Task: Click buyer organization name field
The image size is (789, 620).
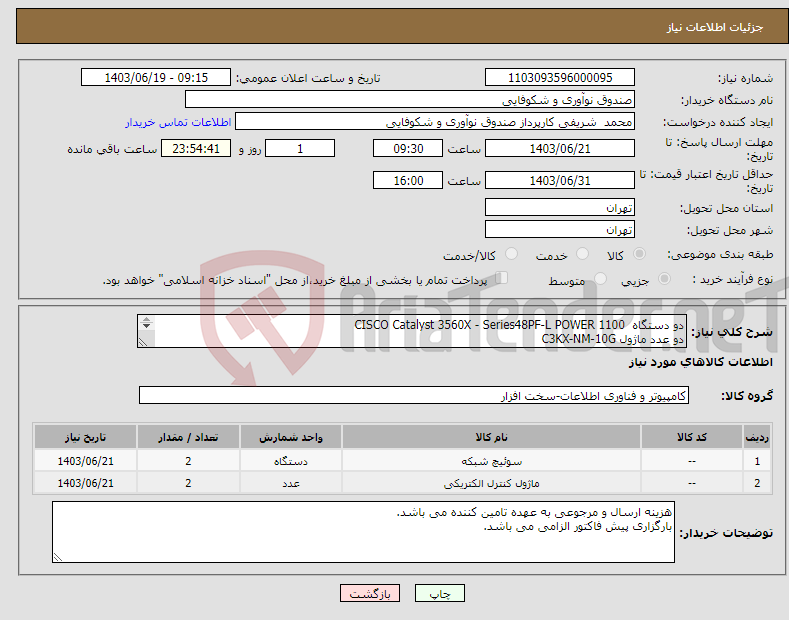Action: pyautogui.click(x=410, y=100)
